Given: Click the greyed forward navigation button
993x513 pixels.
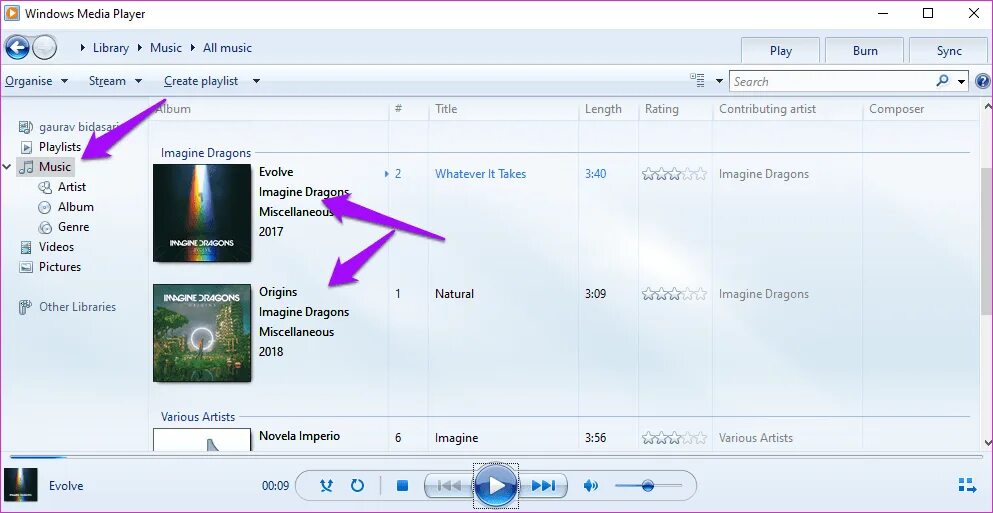Looking at the screenshot, I should click(44, 48).
